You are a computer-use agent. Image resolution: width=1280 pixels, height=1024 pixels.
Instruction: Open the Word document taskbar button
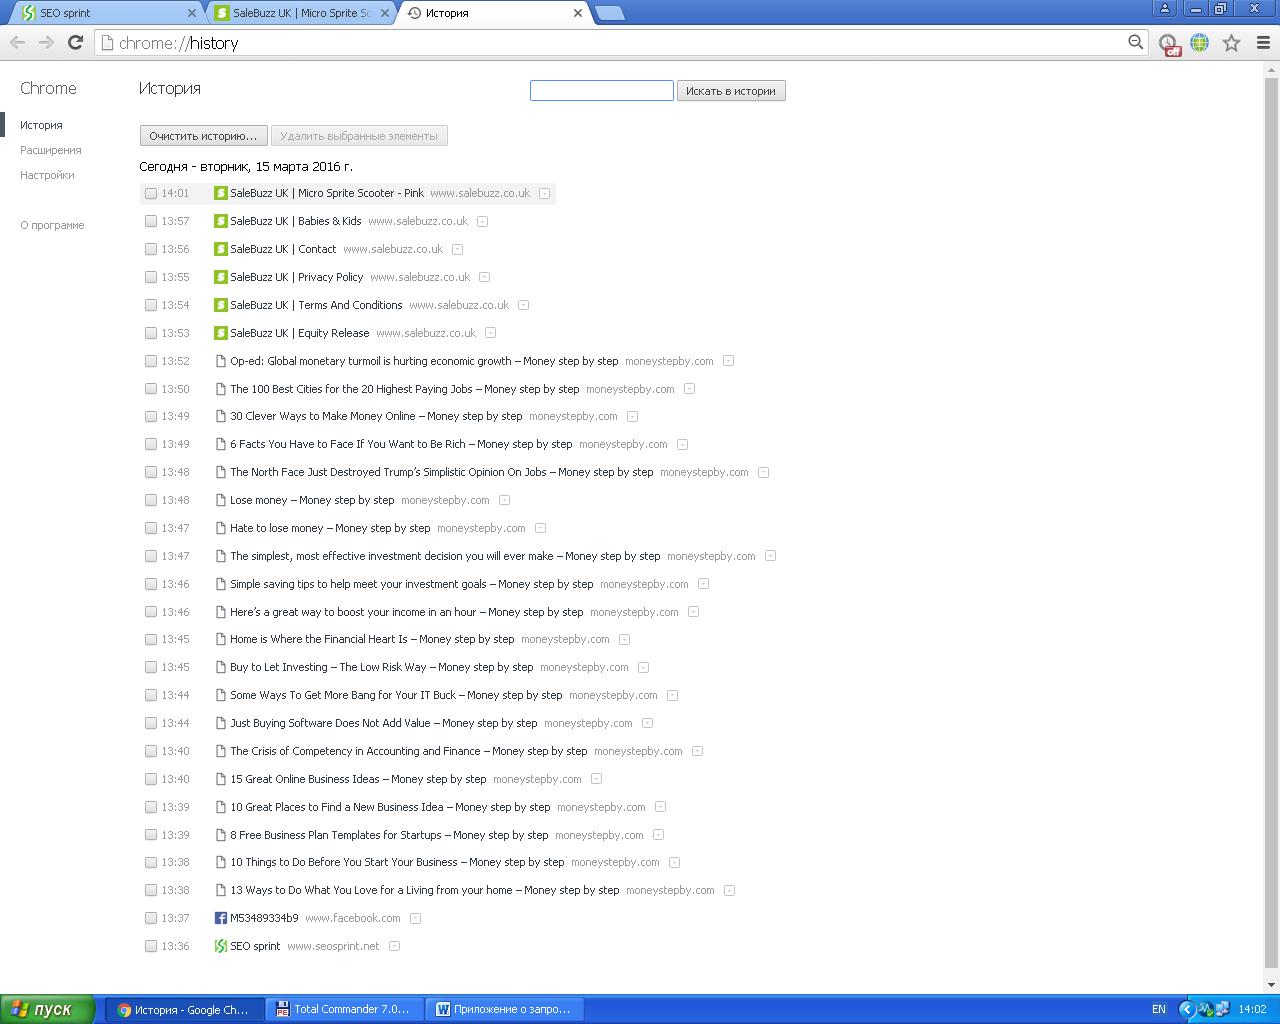click(504, 1010)
